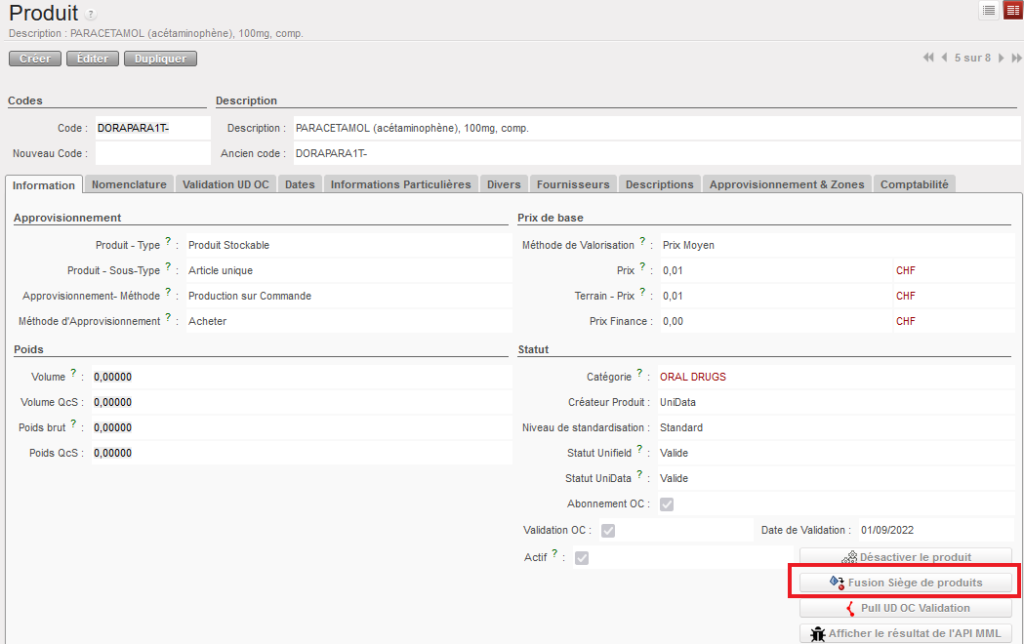This screenshot has height=644, width=1024.
Task: Toggle the Abonnement OC checkbox
Action: (666, 504)
